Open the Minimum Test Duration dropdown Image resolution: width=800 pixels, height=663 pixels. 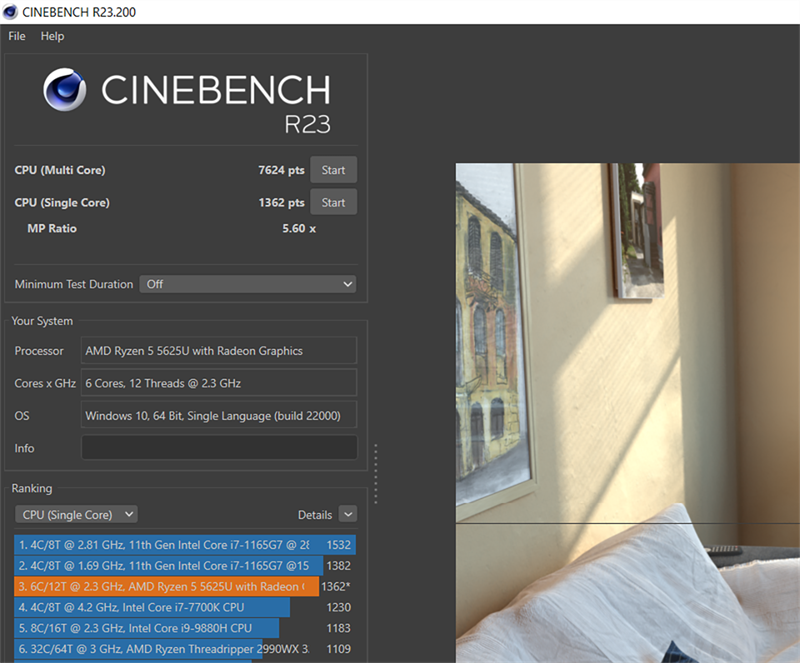pyautogui.click(x=247, y=284)
